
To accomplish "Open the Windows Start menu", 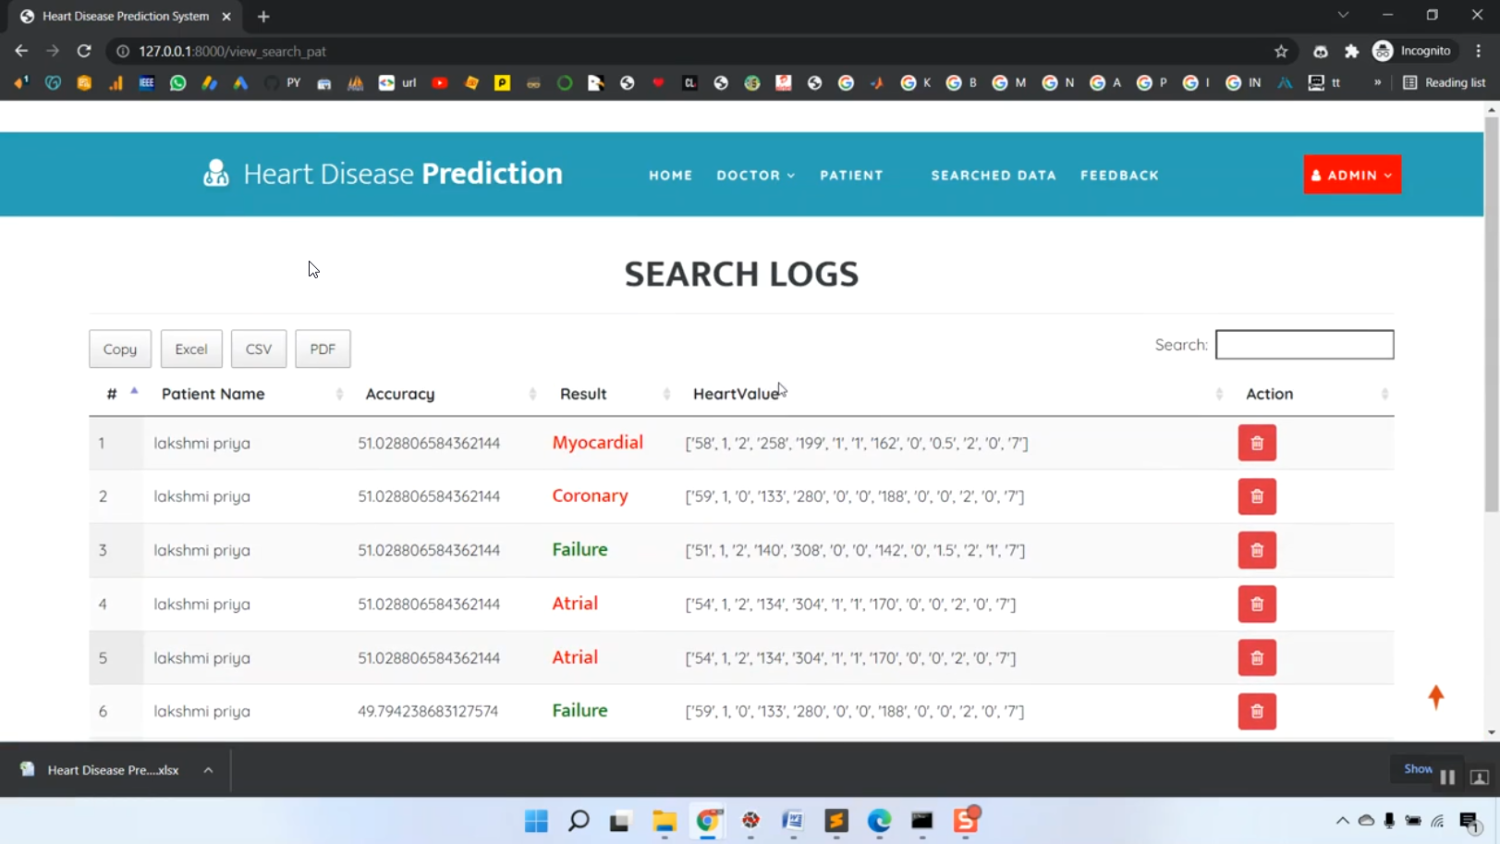I will coord(536,821).
